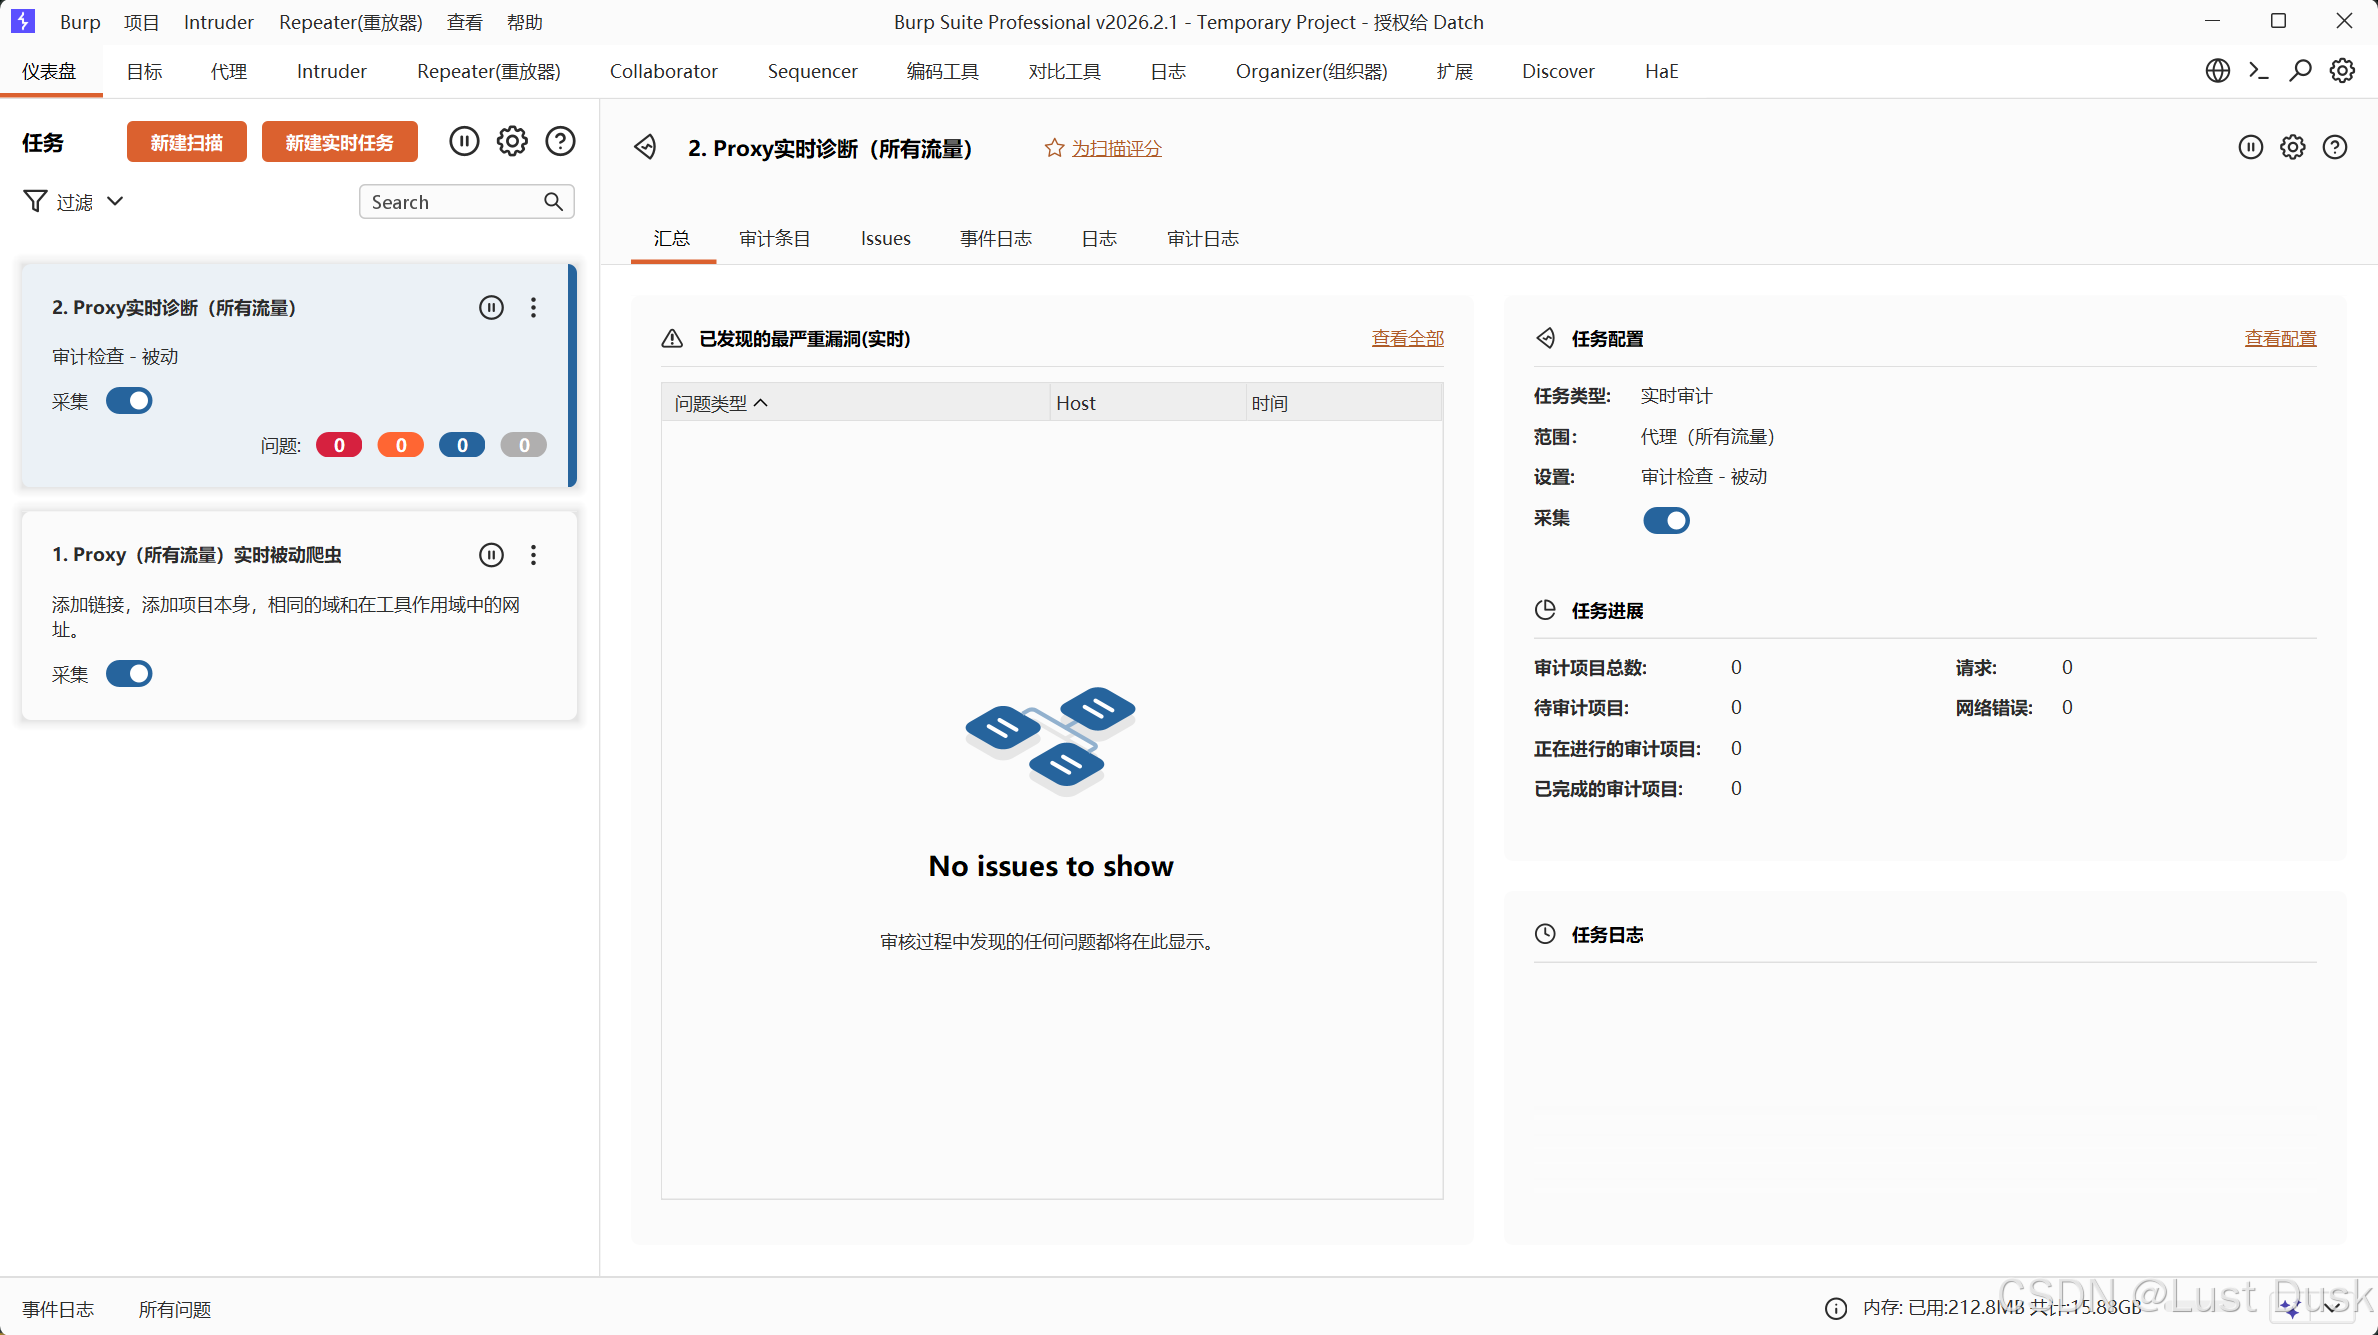Click the red high-severity issue count badge

coord(339,445)
